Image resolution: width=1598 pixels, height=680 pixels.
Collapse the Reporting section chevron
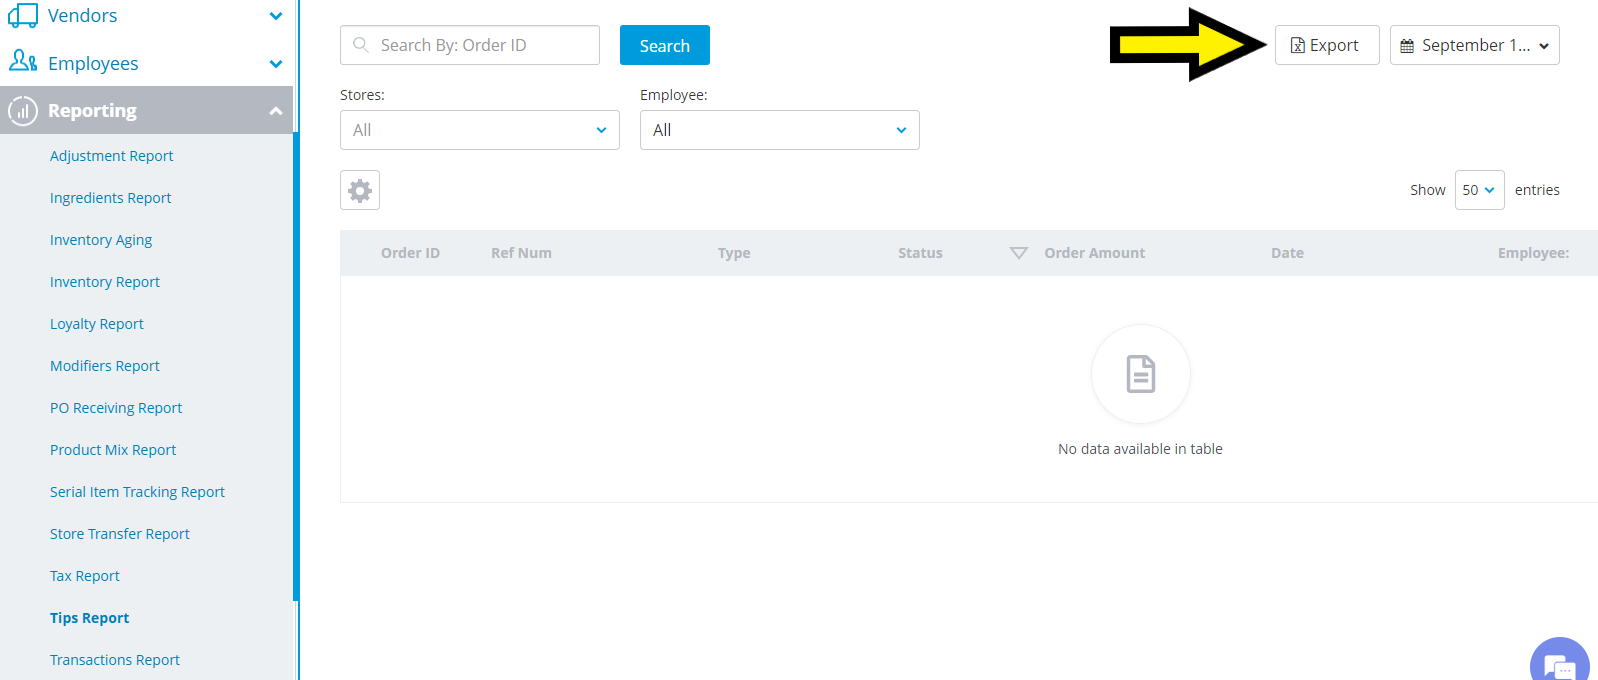(276, 111)
